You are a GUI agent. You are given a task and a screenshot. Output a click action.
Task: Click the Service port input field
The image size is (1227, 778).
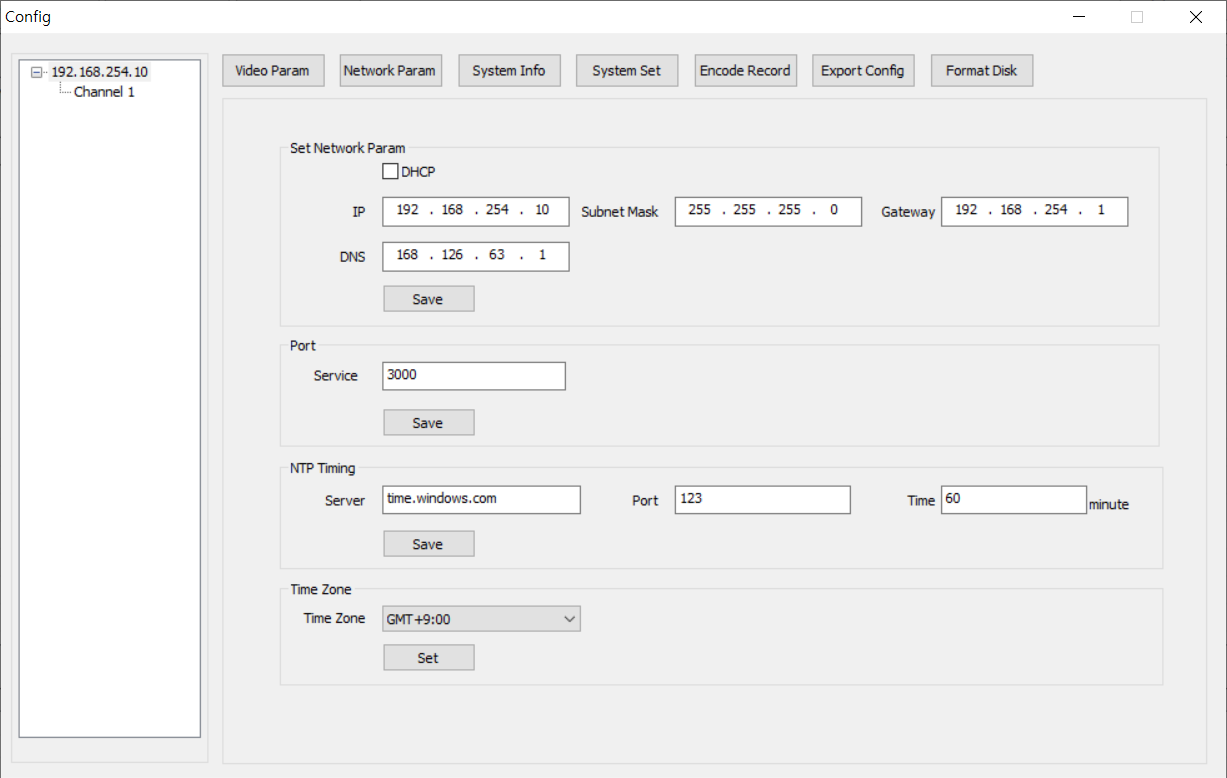pyautogui.click(x=474, y=376)
